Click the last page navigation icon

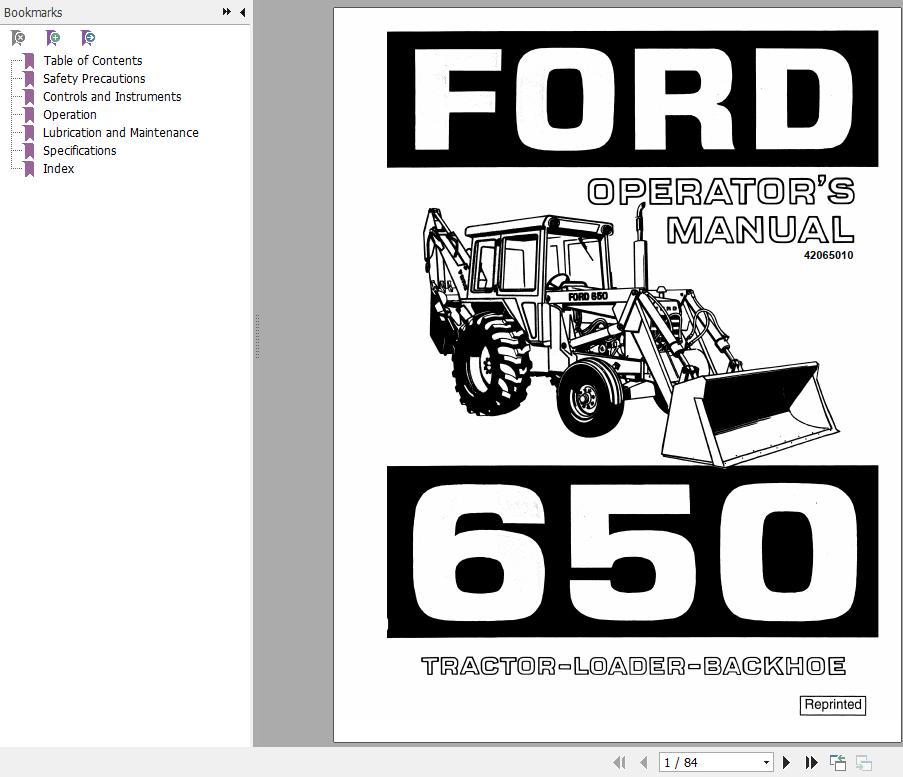(812, 762)
